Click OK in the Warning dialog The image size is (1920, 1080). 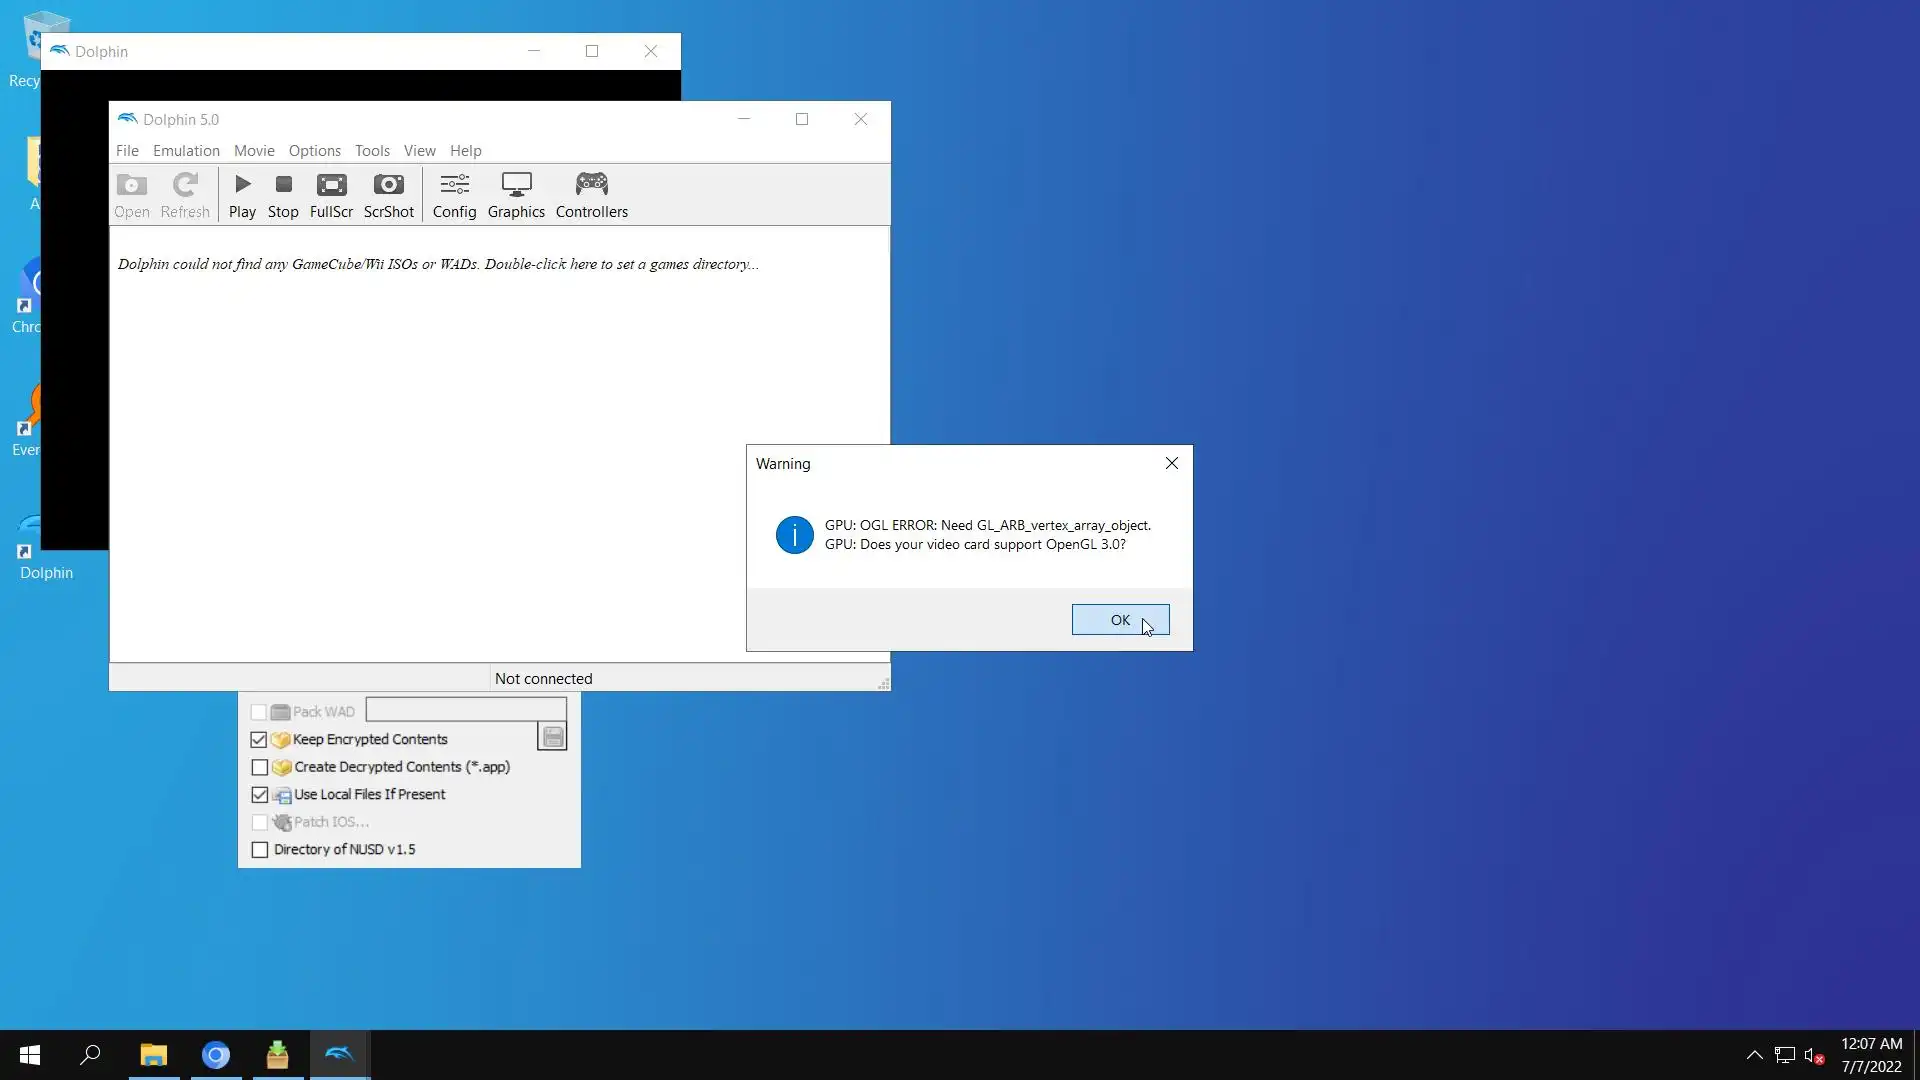[1120, 620]
